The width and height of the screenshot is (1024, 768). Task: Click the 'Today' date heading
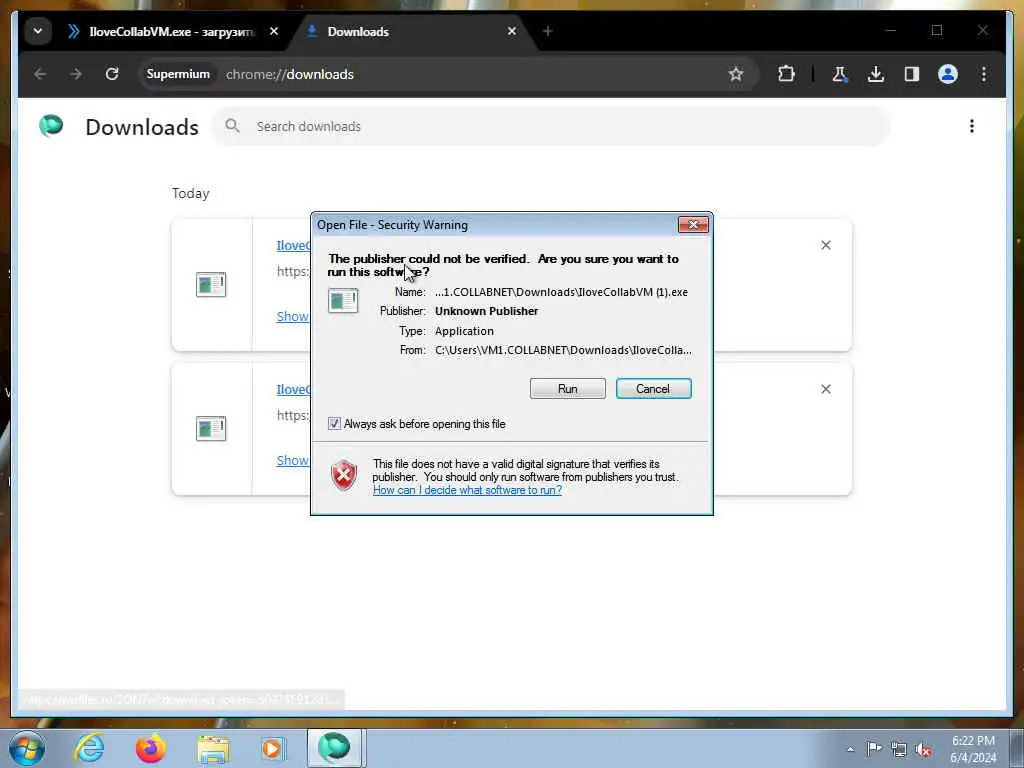click(x=191, y=193)
